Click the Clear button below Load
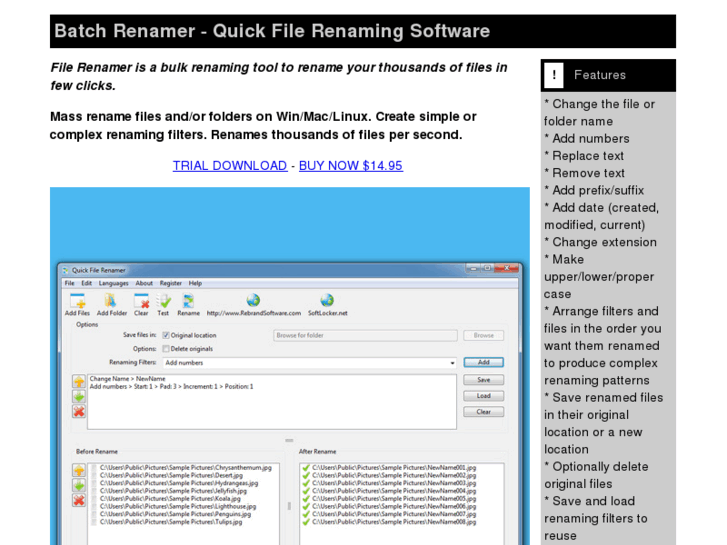Image resolution: width=727 pixels, height=545 pixels. point(484,412)
